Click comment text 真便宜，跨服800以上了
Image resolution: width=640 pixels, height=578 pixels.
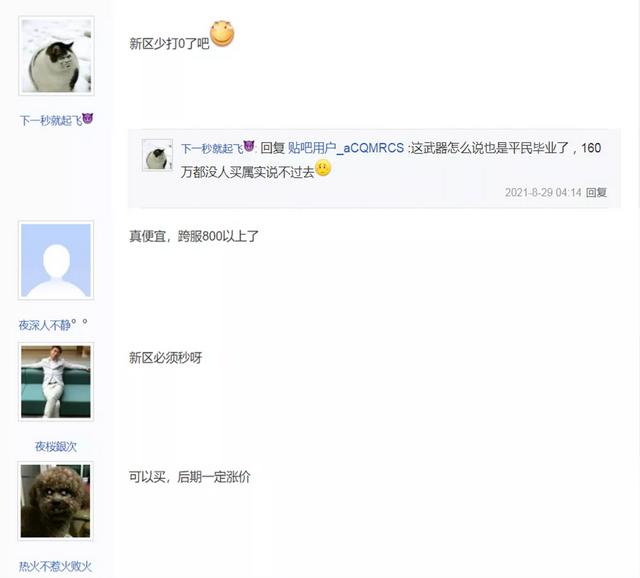pos(194,236)
